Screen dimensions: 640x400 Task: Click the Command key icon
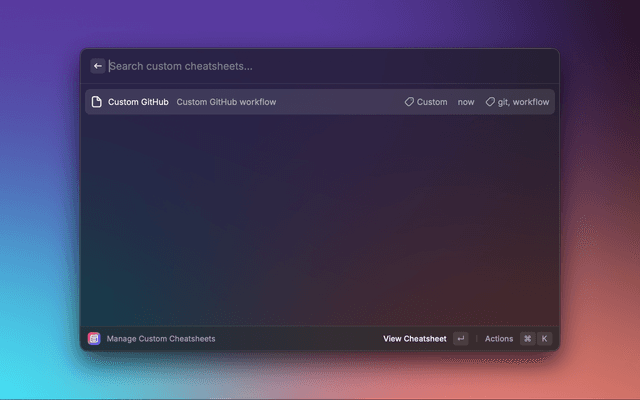[x=527, y=339]
